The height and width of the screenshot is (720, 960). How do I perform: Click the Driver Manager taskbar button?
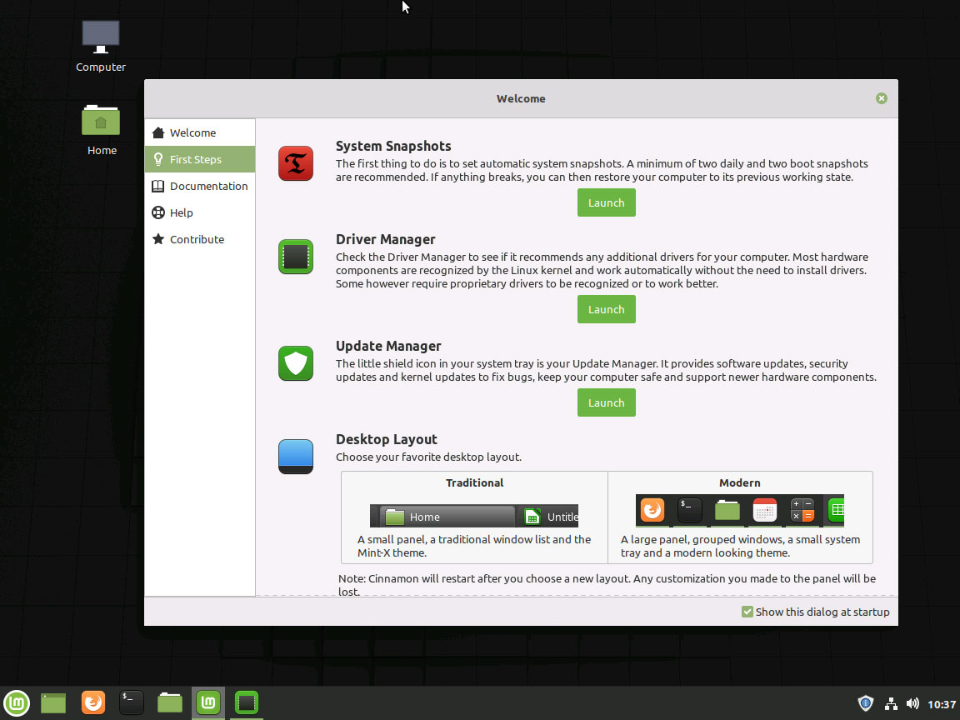tap(247, 703)
